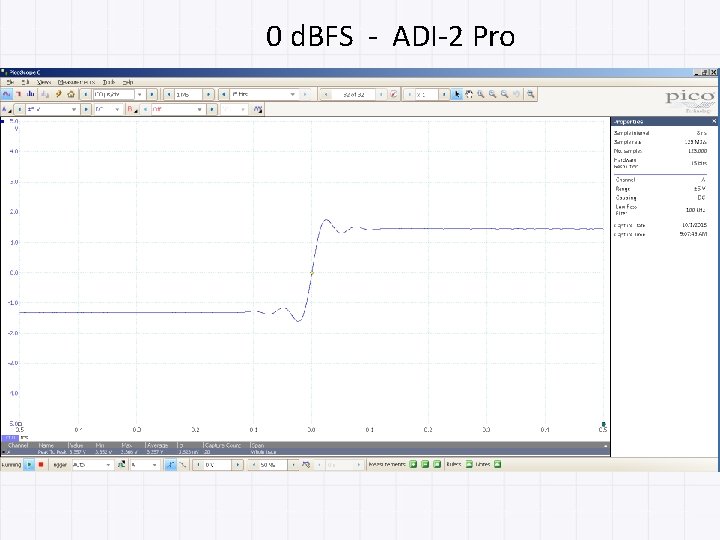Image resolution: width=720 pixels, height=540 pixels.
Task: Open the Measurements menu
Action: (x=76, y=82)
